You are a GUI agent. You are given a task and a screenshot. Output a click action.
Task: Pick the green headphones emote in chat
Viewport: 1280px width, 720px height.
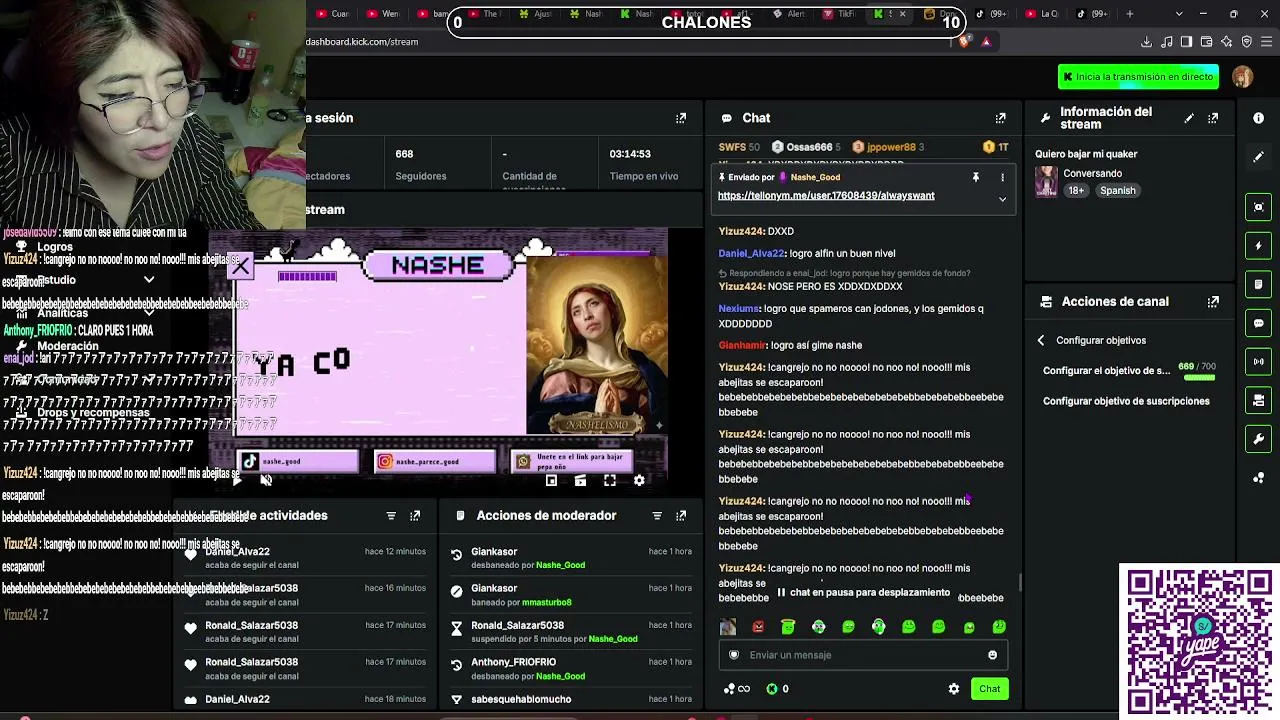coord(878,627)
